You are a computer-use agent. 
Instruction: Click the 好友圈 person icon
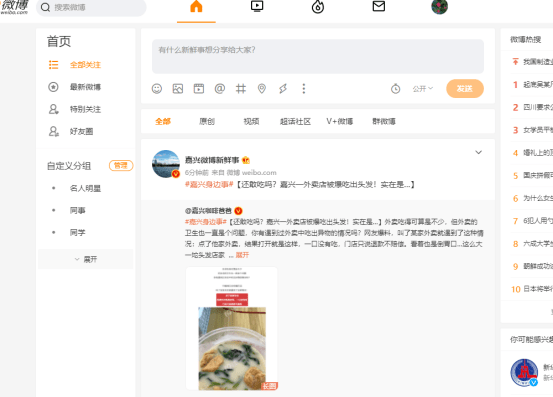point(53,132)
